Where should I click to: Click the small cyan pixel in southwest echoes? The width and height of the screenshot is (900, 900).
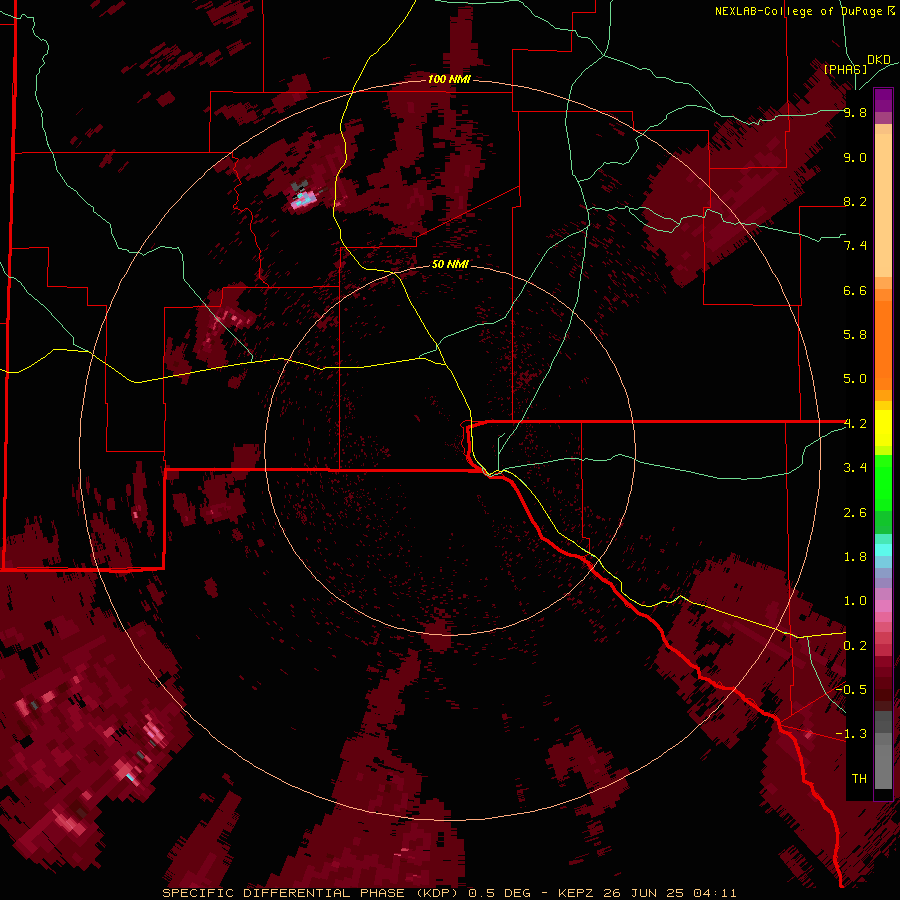[x=131, y=777]
